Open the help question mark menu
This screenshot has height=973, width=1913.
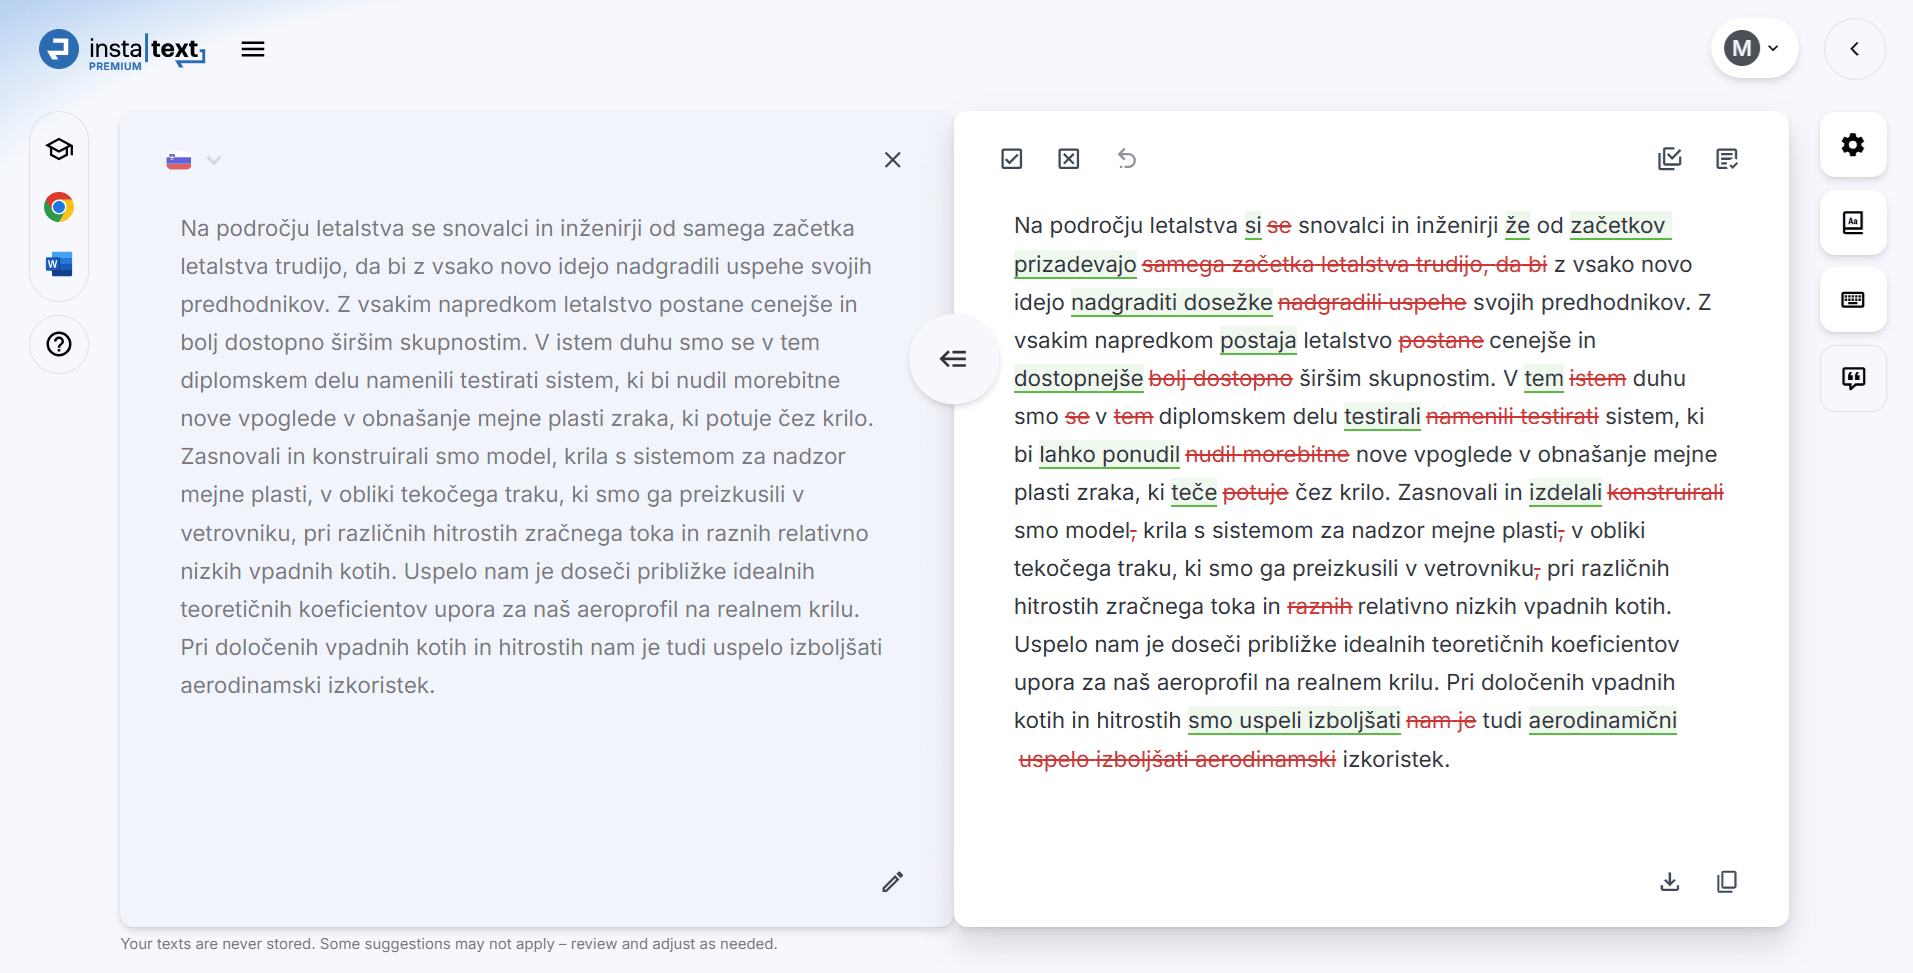point(59,344)
